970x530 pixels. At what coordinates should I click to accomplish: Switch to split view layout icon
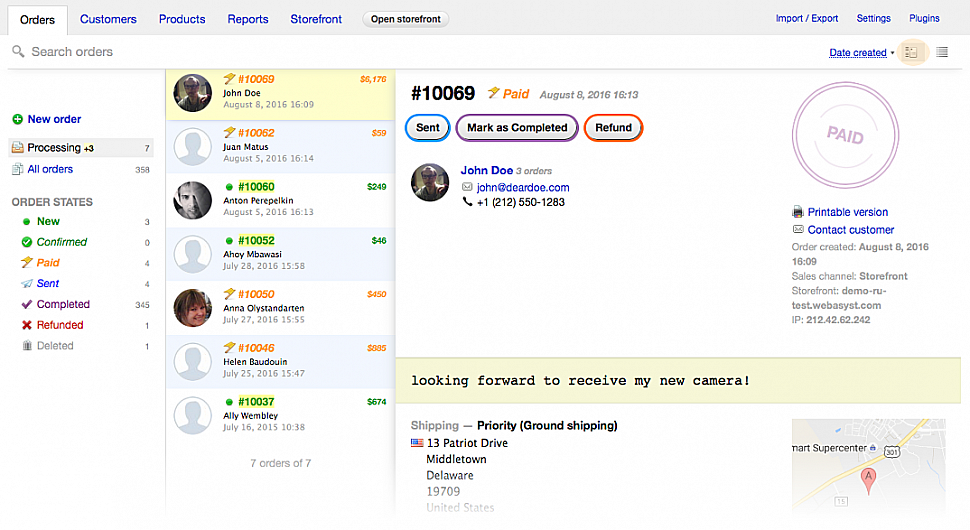(911, 53)
